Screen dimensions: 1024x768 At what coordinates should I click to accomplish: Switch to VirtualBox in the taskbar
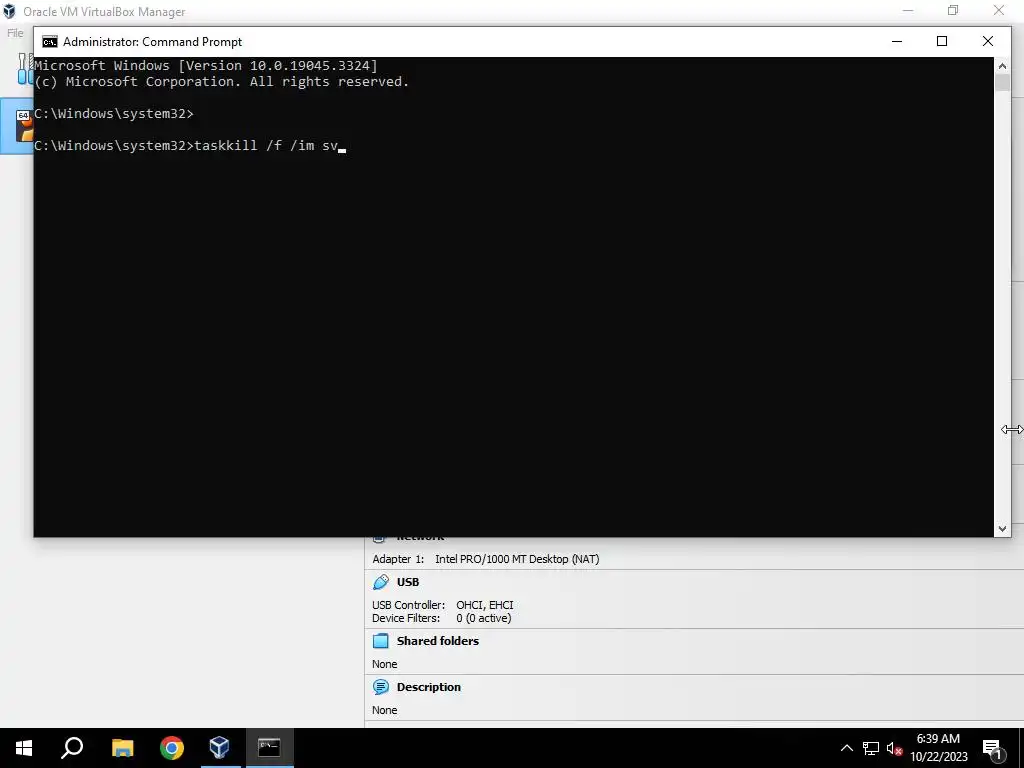(x=219, y=748)
